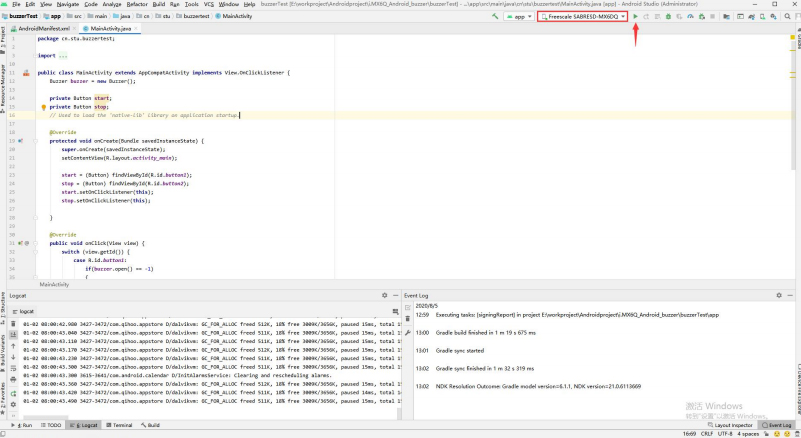The height and width of the screenshot is (438, 801).
Task: Open the Layout Inspector button
Action: [x=730, y=425]
